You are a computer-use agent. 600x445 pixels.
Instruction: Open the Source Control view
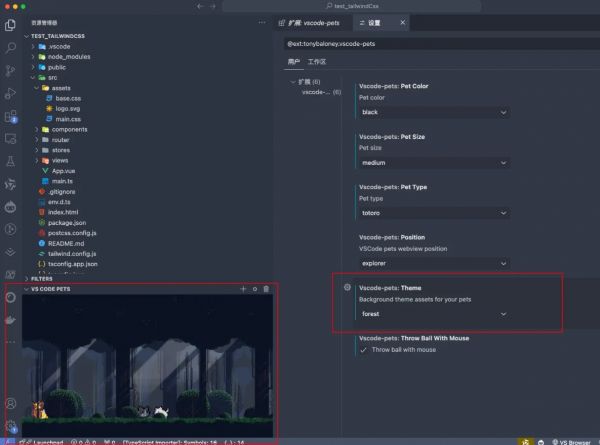click(11, 70)
